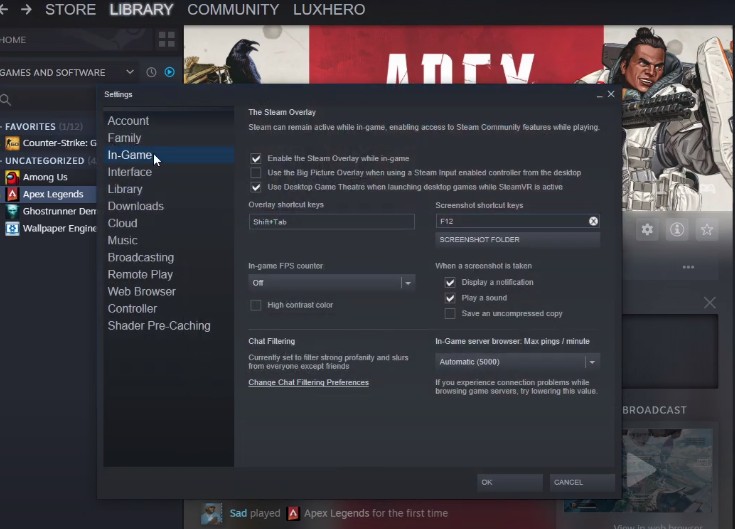
Task: Go forward with the navigation arrow
Action: click(x=26, y=9)
